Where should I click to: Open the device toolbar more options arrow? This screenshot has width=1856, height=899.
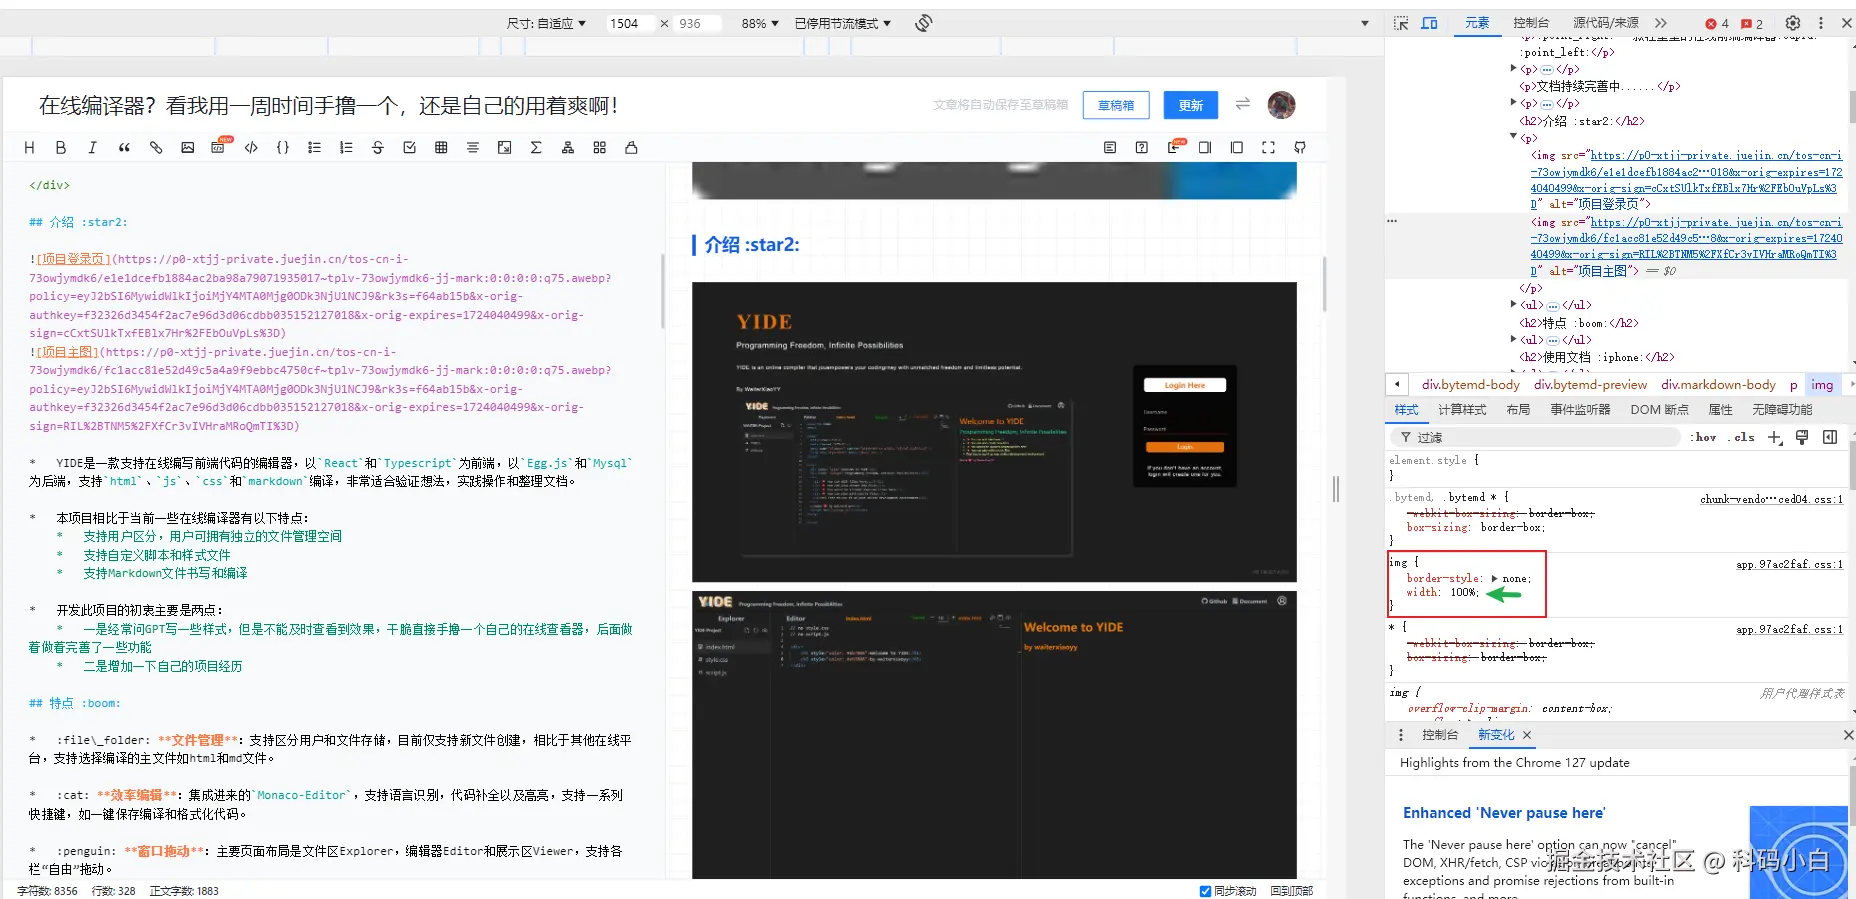1365,23
